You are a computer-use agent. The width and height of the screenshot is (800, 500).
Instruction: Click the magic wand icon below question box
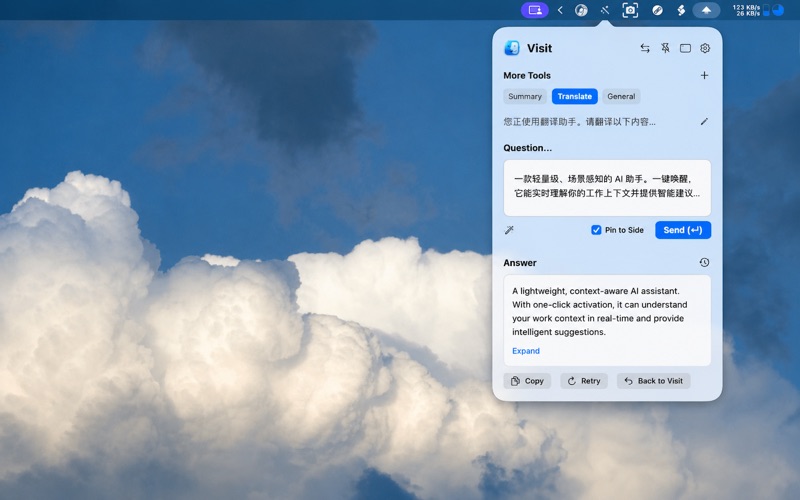[x=509, y=230]
